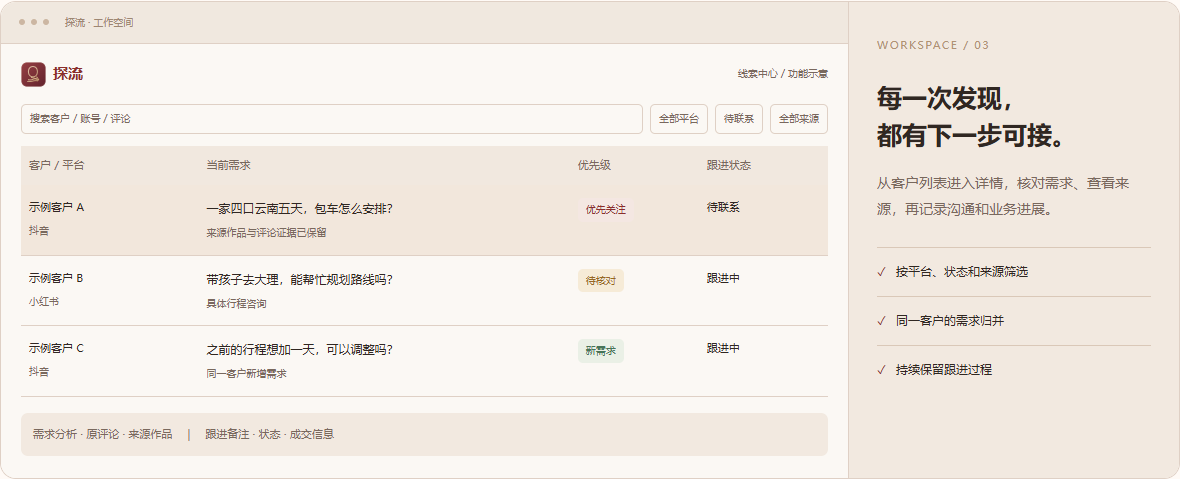
Task: Open the 待联系 status filter
Action: coord(739,119)
